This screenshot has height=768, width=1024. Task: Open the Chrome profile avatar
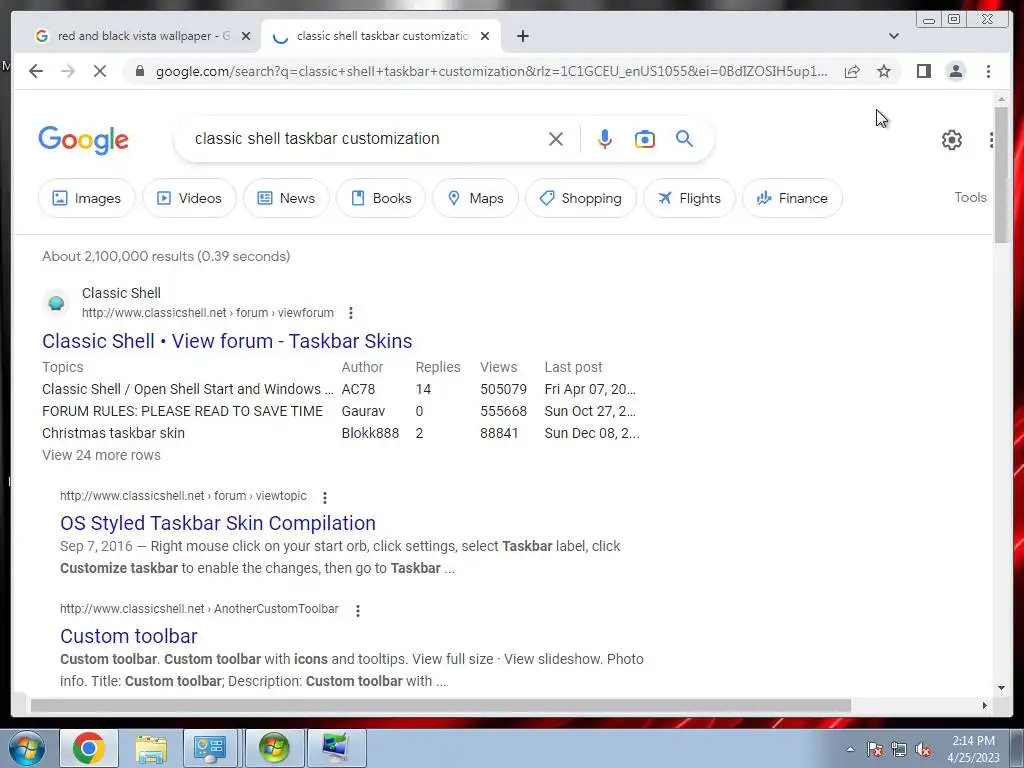click(955, 71)
